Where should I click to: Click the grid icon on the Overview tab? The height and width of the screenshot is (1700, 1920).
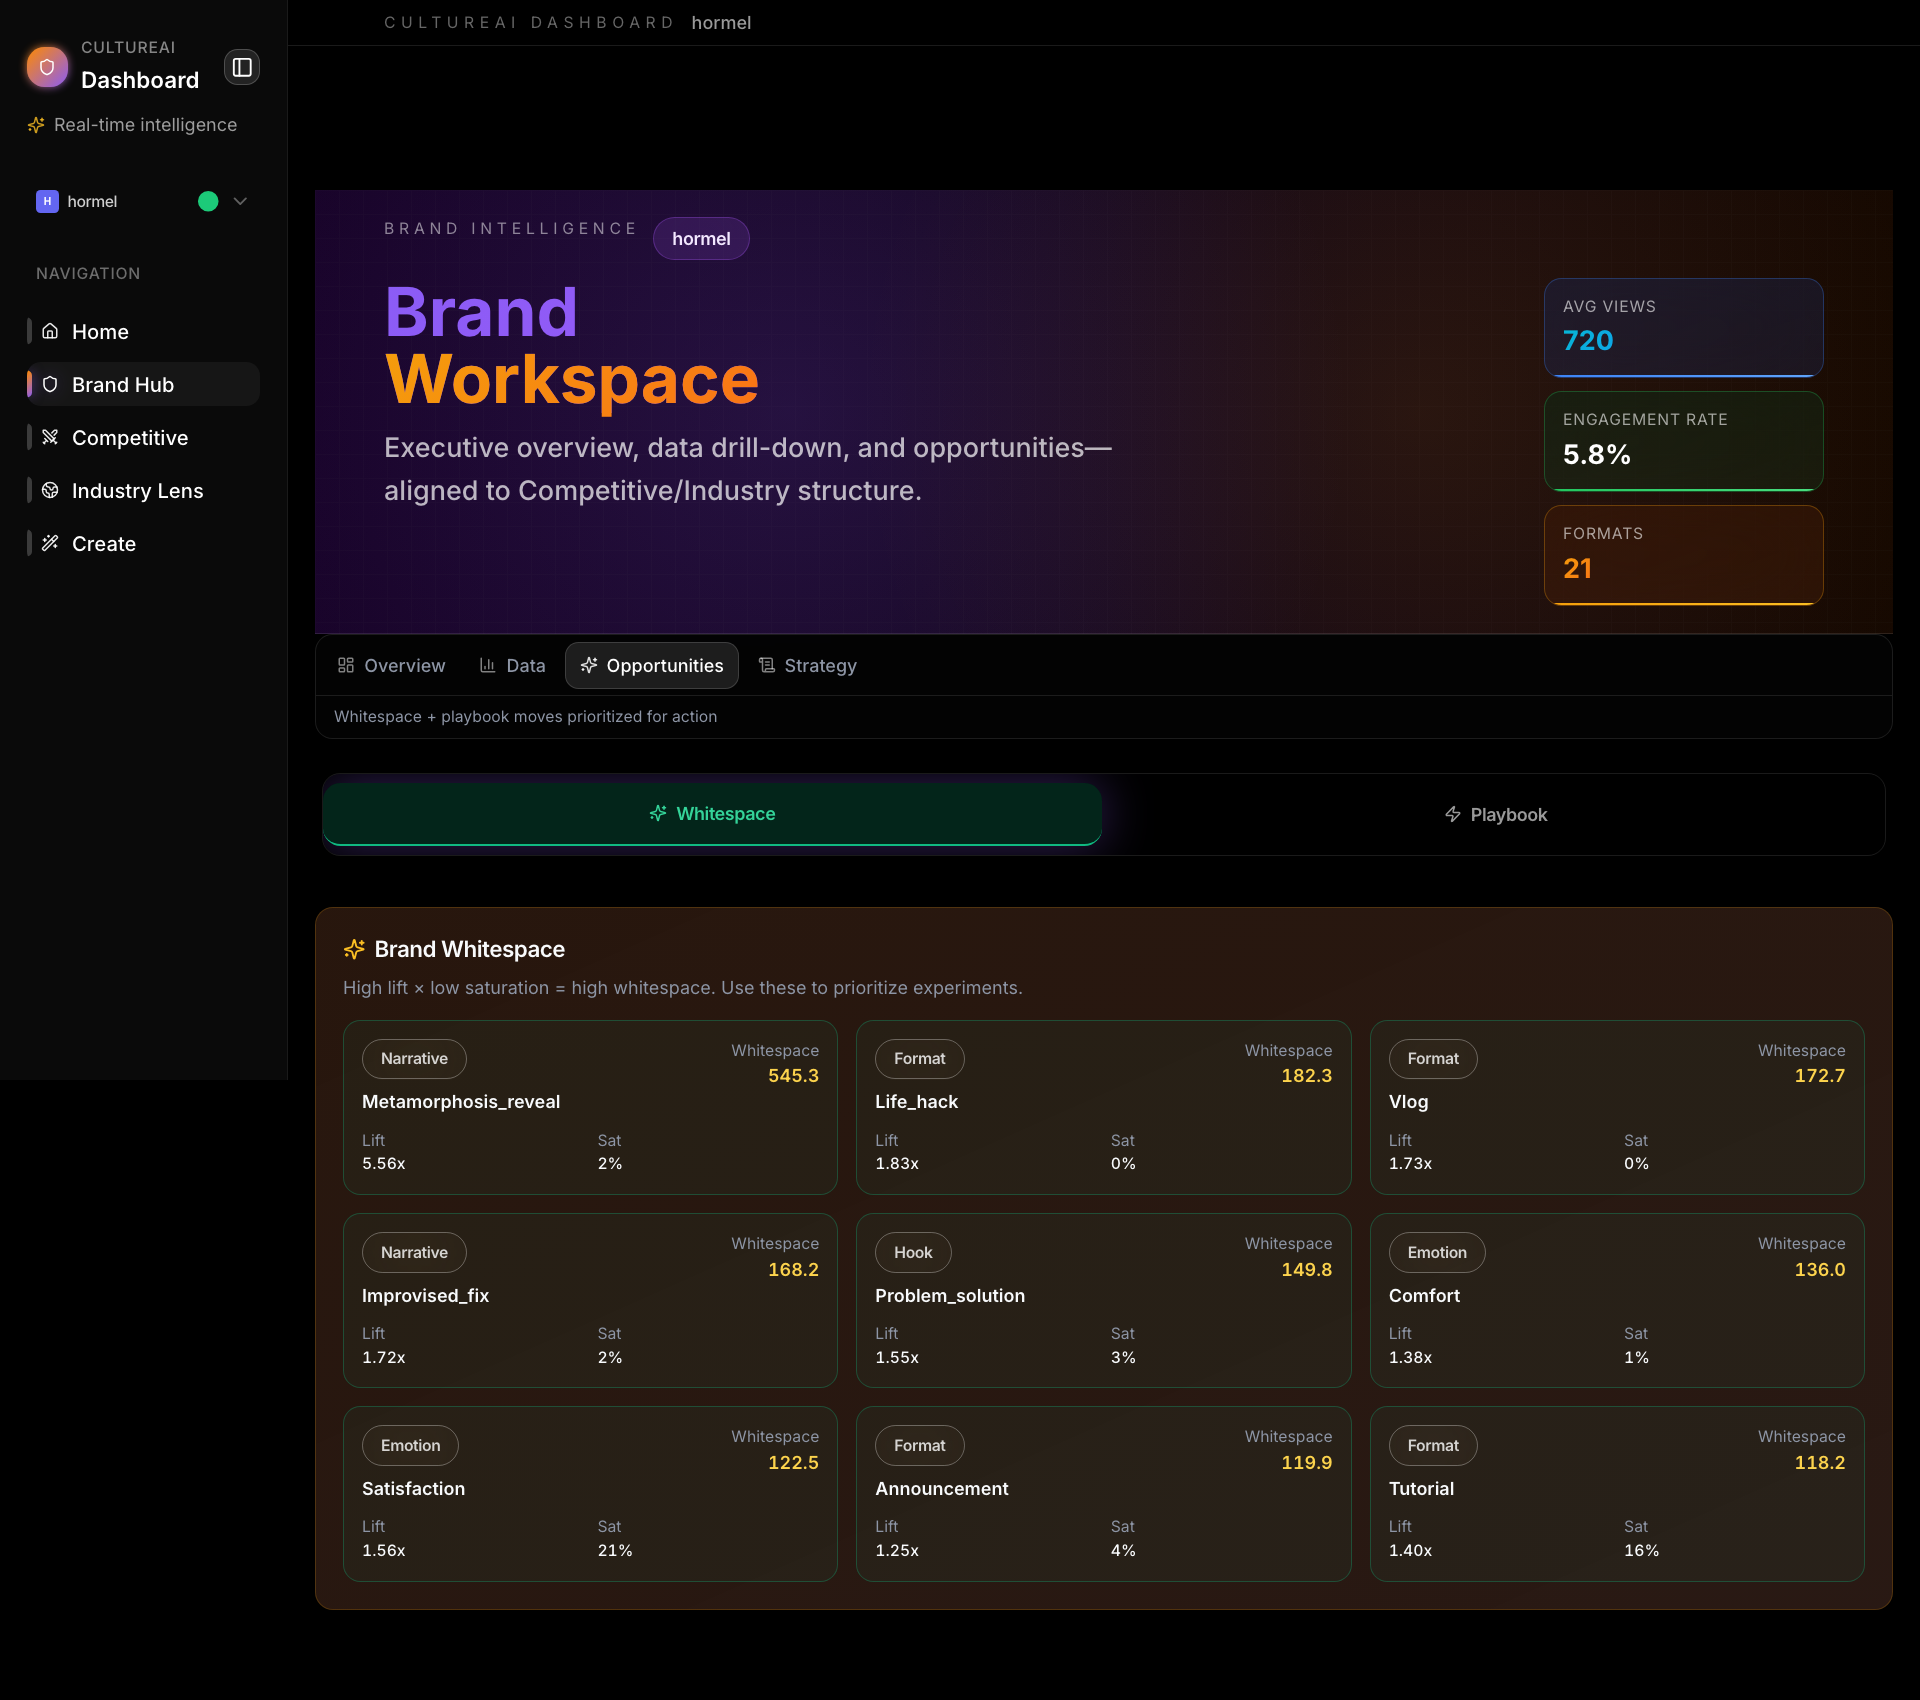click(346, 665)
